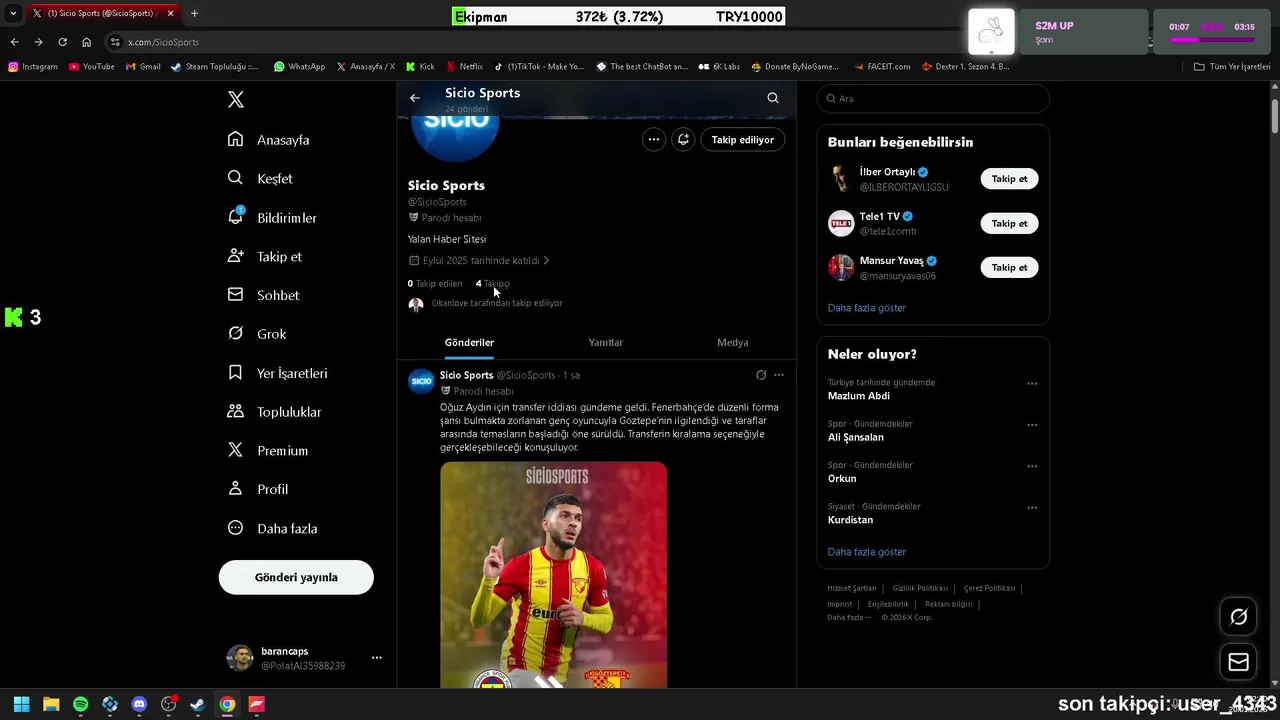Open the Takip edilen following count
Viewport: 1280px width, 720px height.
point(435,284)
